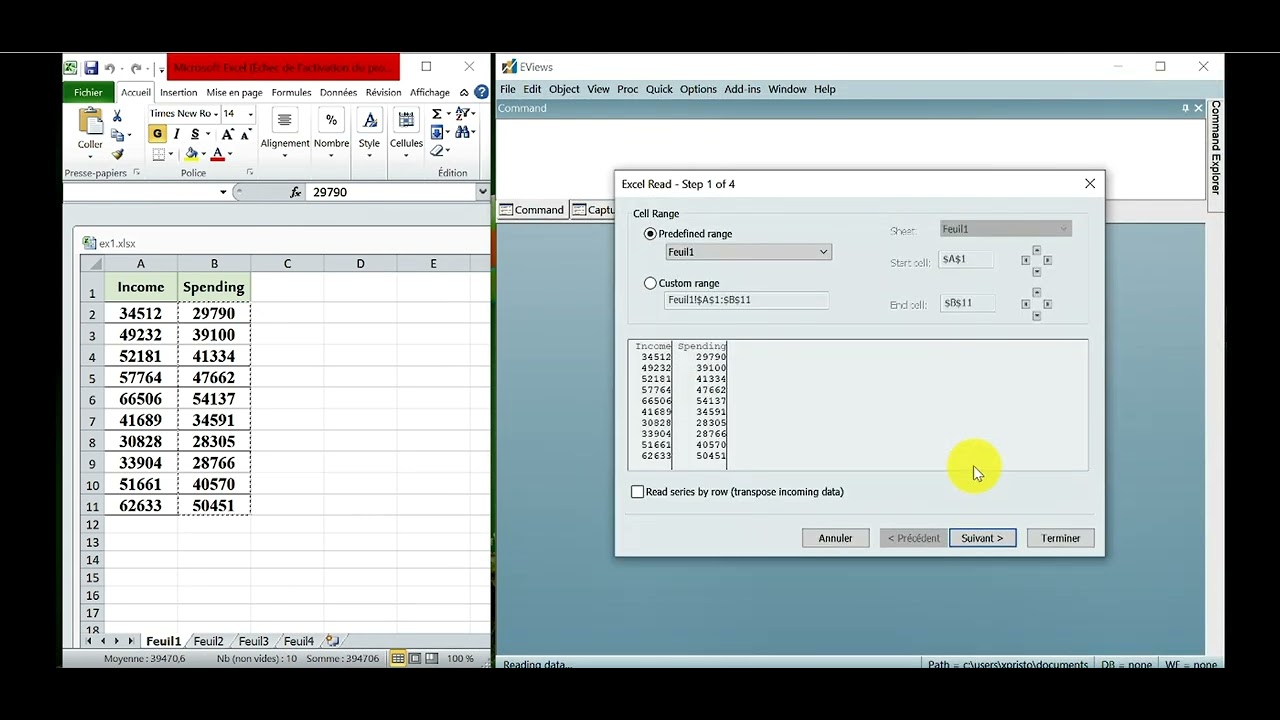
Task: Select the Custom range radio button
Action: click(651, 283)
